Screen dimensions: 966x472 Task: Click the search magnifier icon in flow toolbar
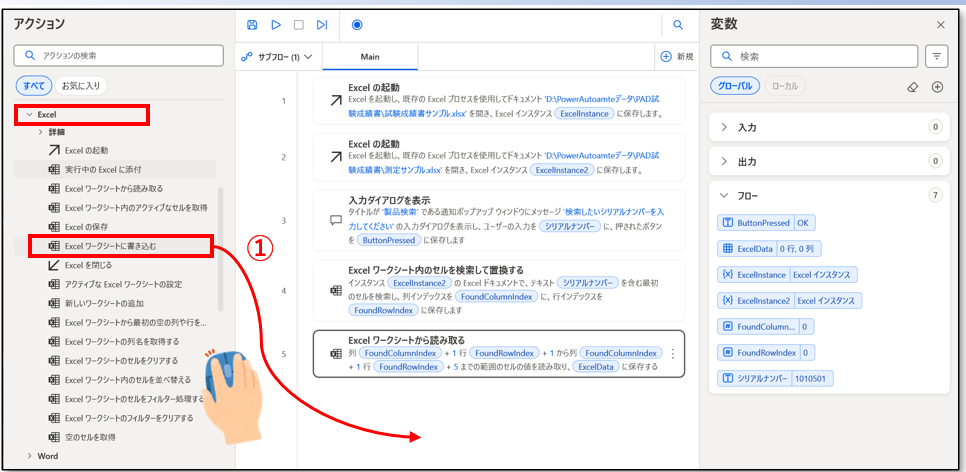tap(678, 24)
